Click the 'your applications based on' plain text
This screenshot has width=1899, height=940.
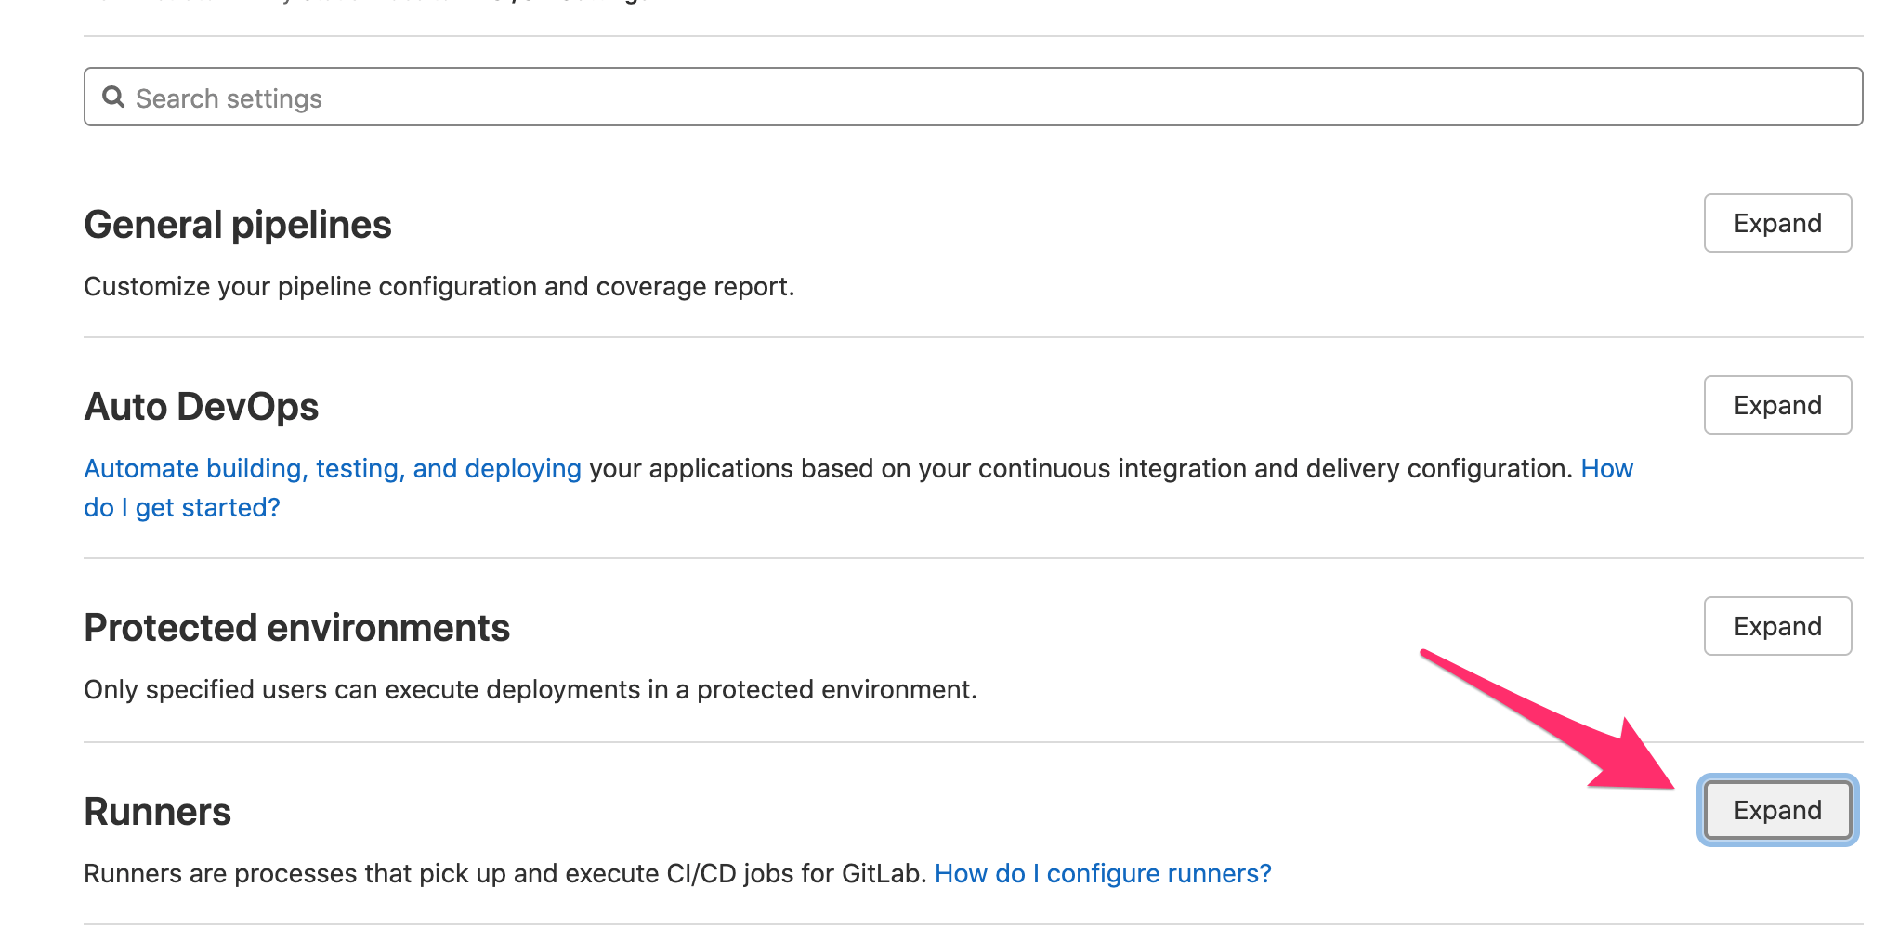[1080, 468]
